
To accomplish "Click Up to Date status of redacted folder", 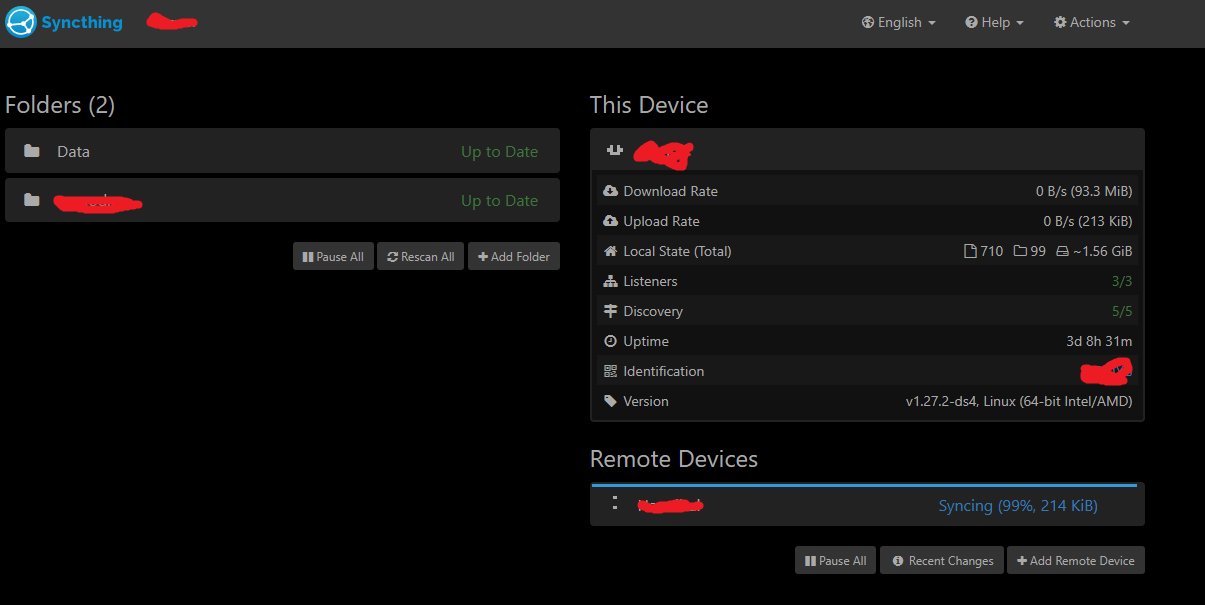I will pyautogui.click(x=499, y=201).
